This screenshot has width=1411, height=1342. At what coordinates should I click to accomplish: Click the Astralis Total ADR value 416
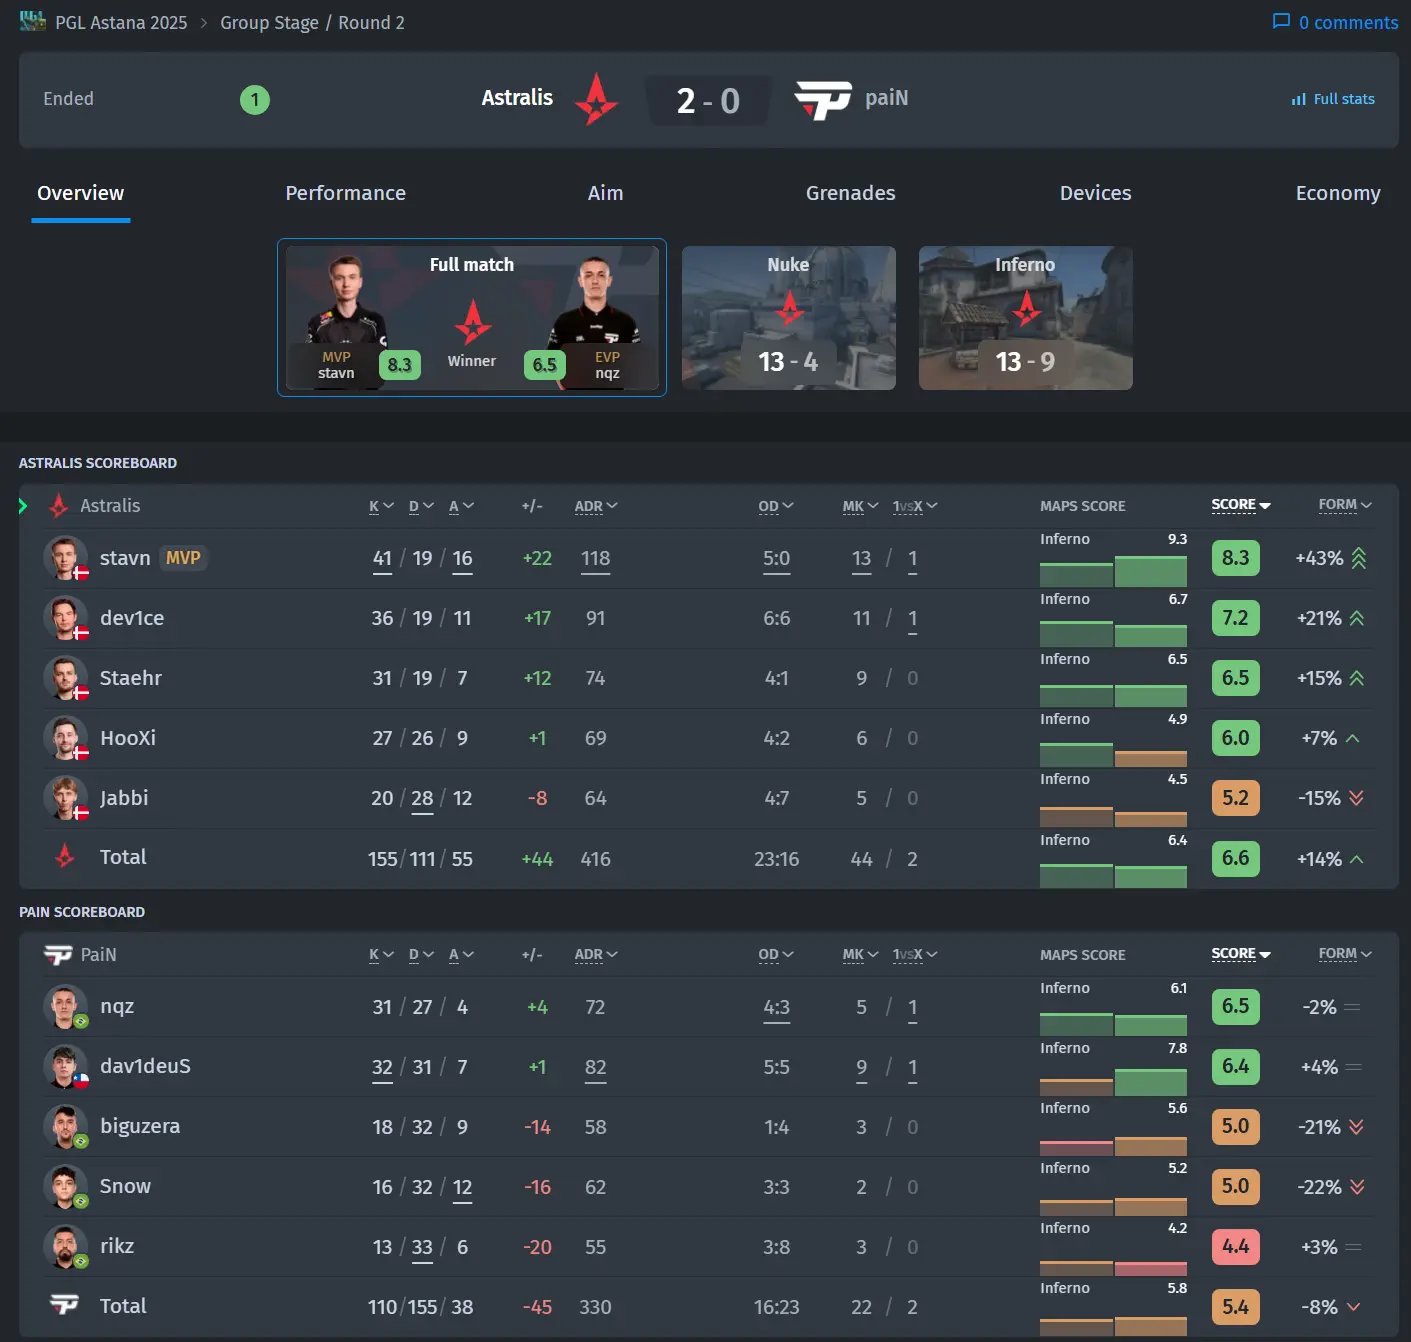[x=596, y=859]
